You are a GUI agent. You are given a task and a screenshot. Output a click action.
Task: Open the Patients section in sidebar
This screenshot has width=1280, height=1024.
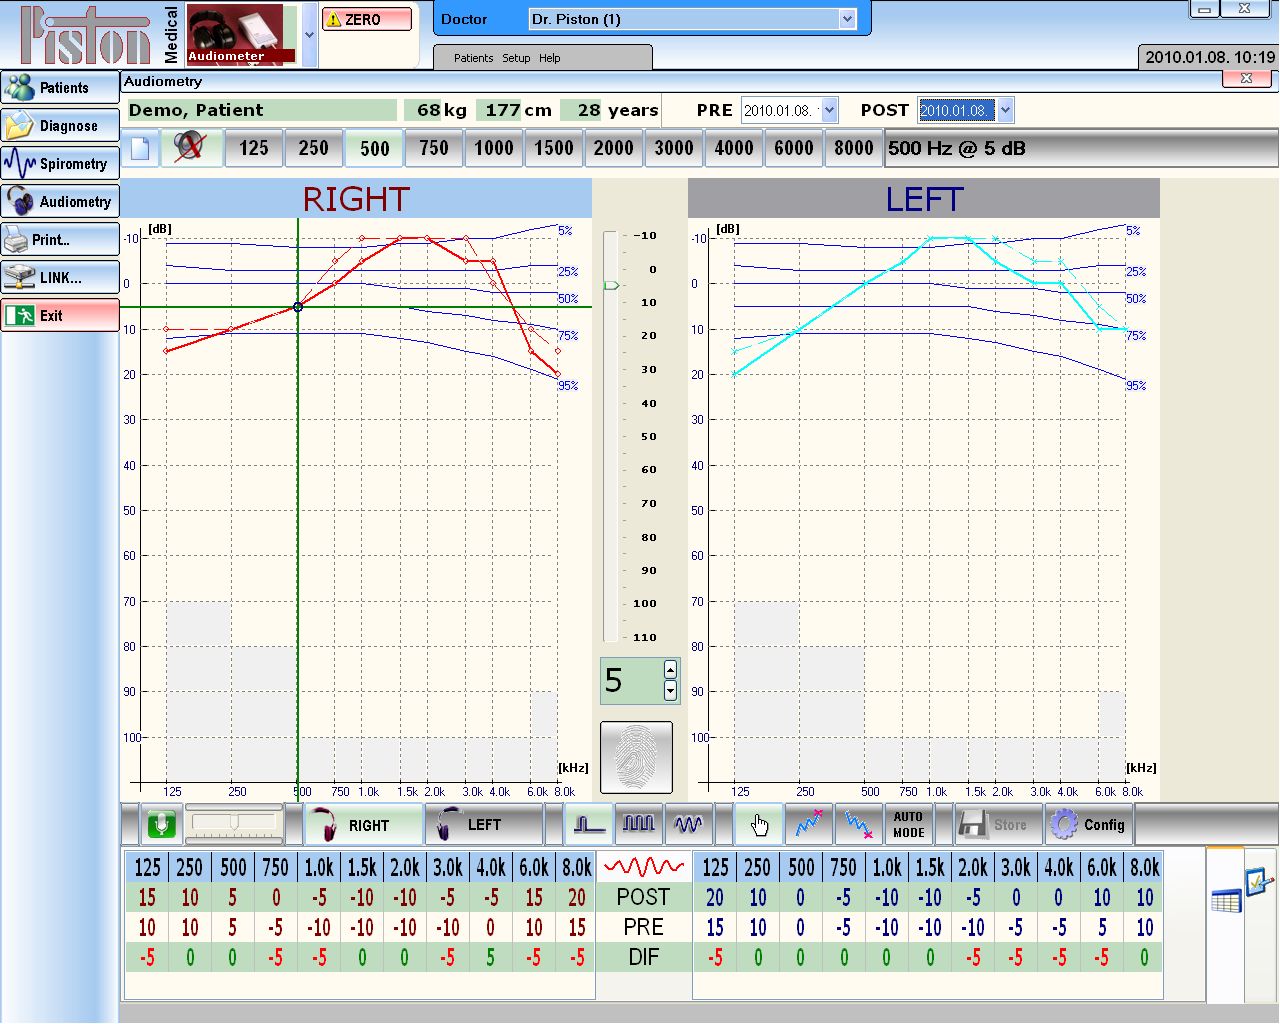point(60,88)
